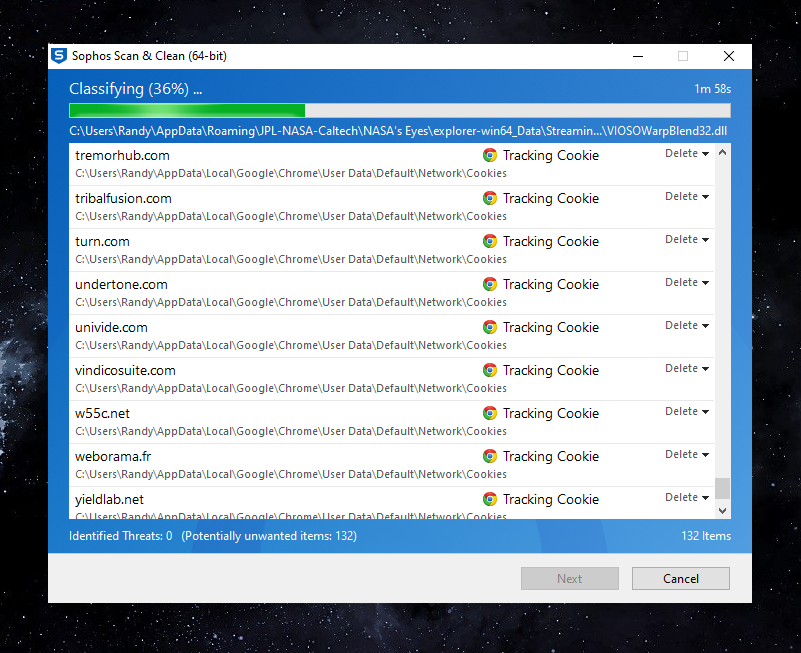Select the w55c.net entry name
Image resolution: width=801 pixels, height=653 pixels.
[102, 413]
